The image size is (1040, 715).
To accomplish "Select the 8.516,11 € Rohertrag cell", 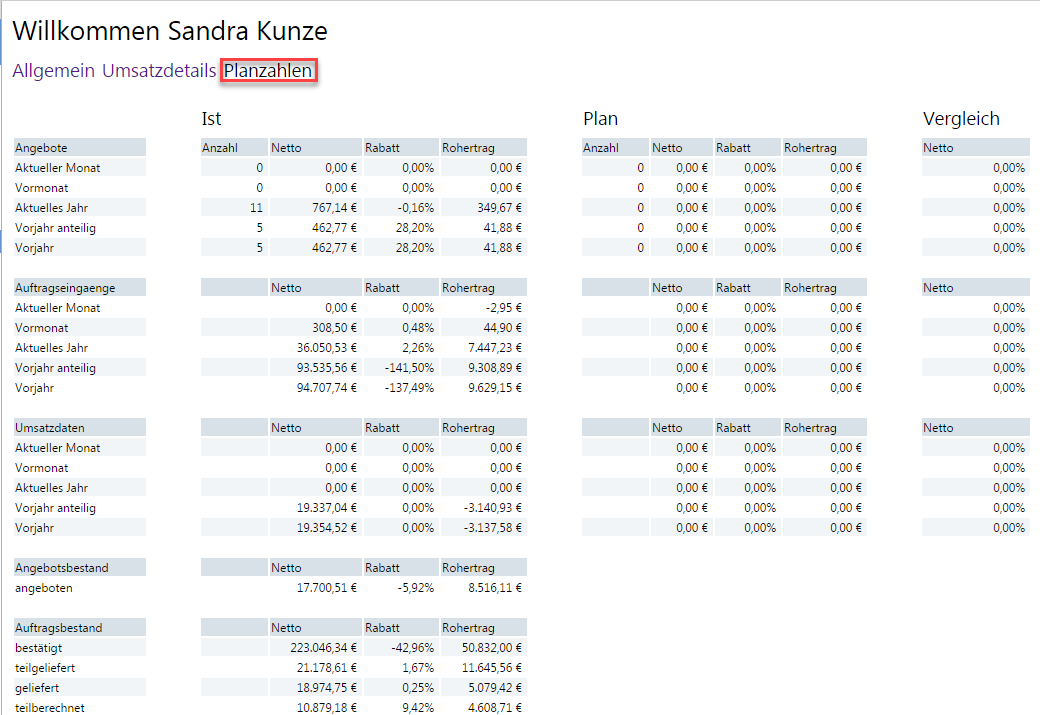I will pyautogui.click(x=491, y=588).
